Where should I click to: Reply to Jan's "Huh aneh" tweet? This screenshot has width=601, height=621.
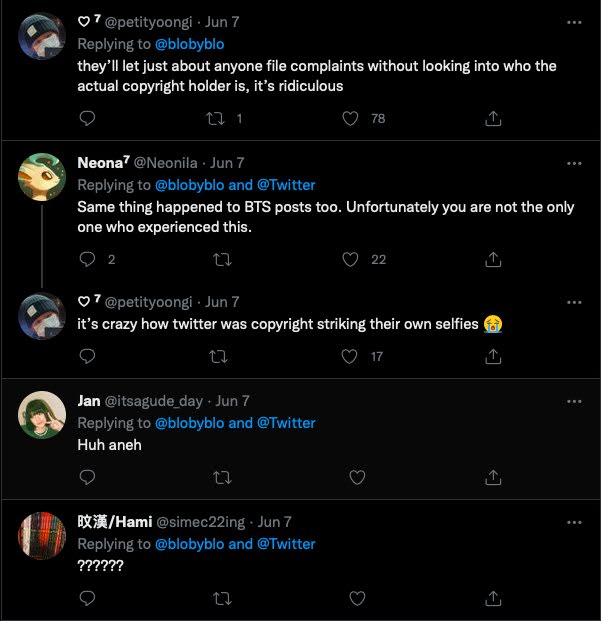[87, 477]
